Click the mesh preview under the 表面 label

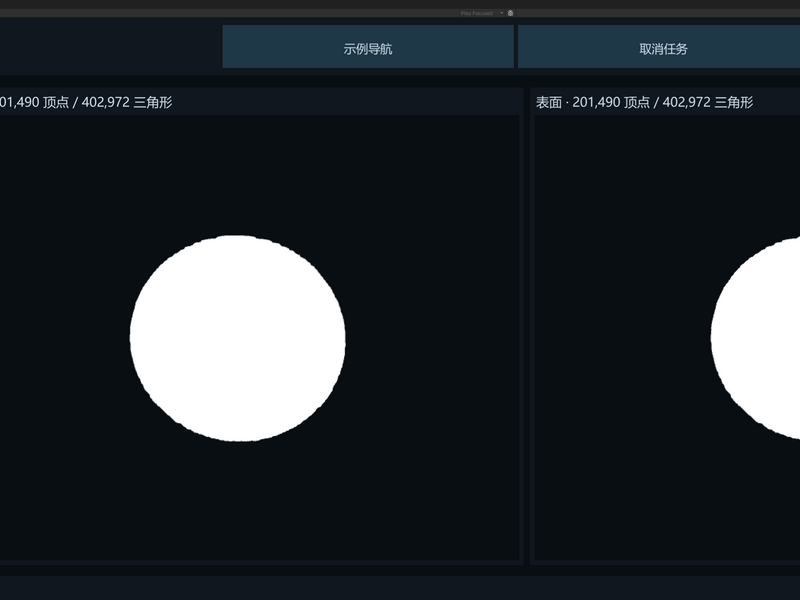667,338
